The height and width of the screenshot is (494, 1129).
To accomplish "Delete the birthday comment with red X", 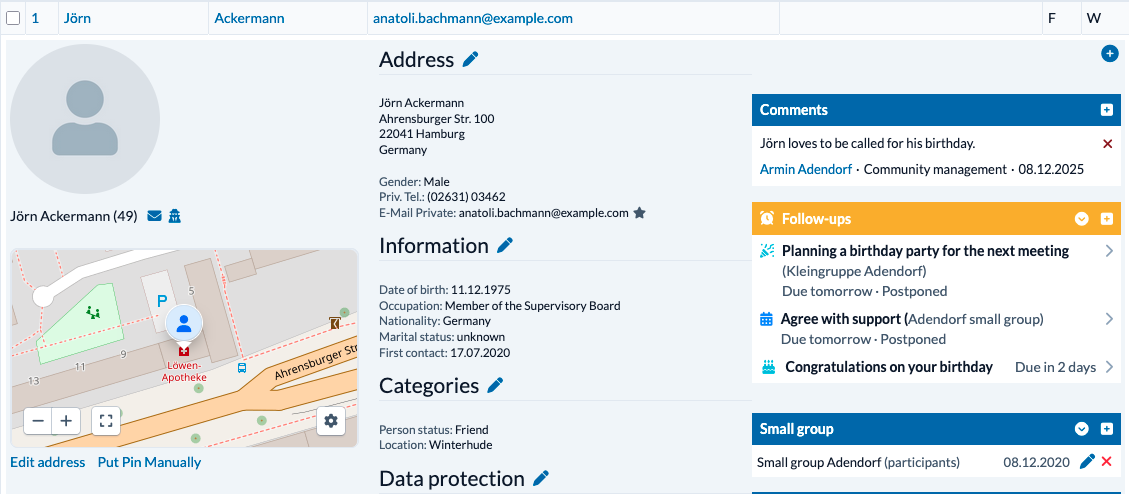I will 1107,144.
